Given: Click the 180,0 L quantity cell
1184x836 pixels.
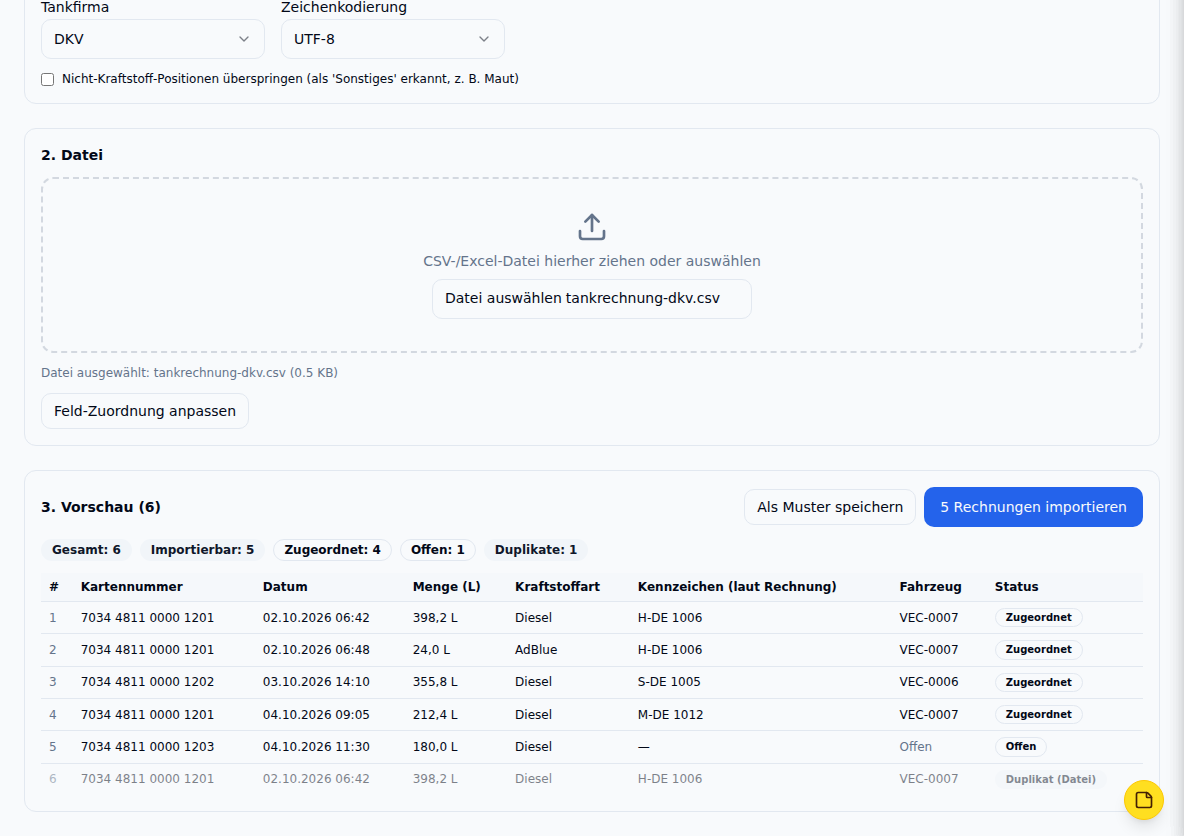Looking at the screenshot, I should [435, 746].
